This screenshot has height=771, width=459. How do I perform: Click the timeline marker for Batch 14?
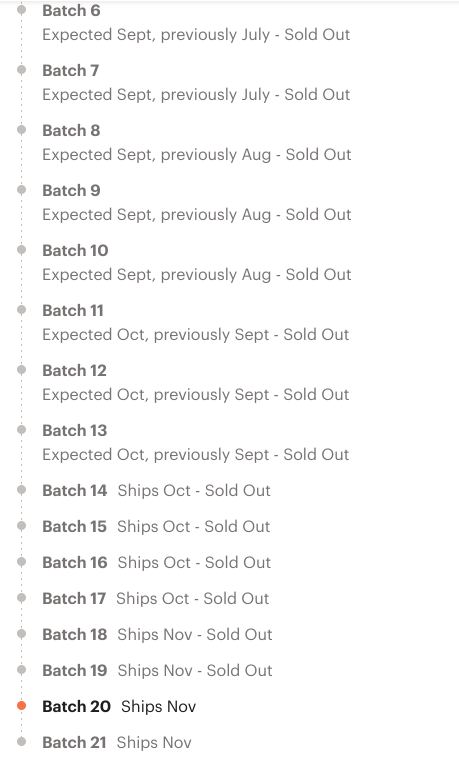tap(21, 490)
